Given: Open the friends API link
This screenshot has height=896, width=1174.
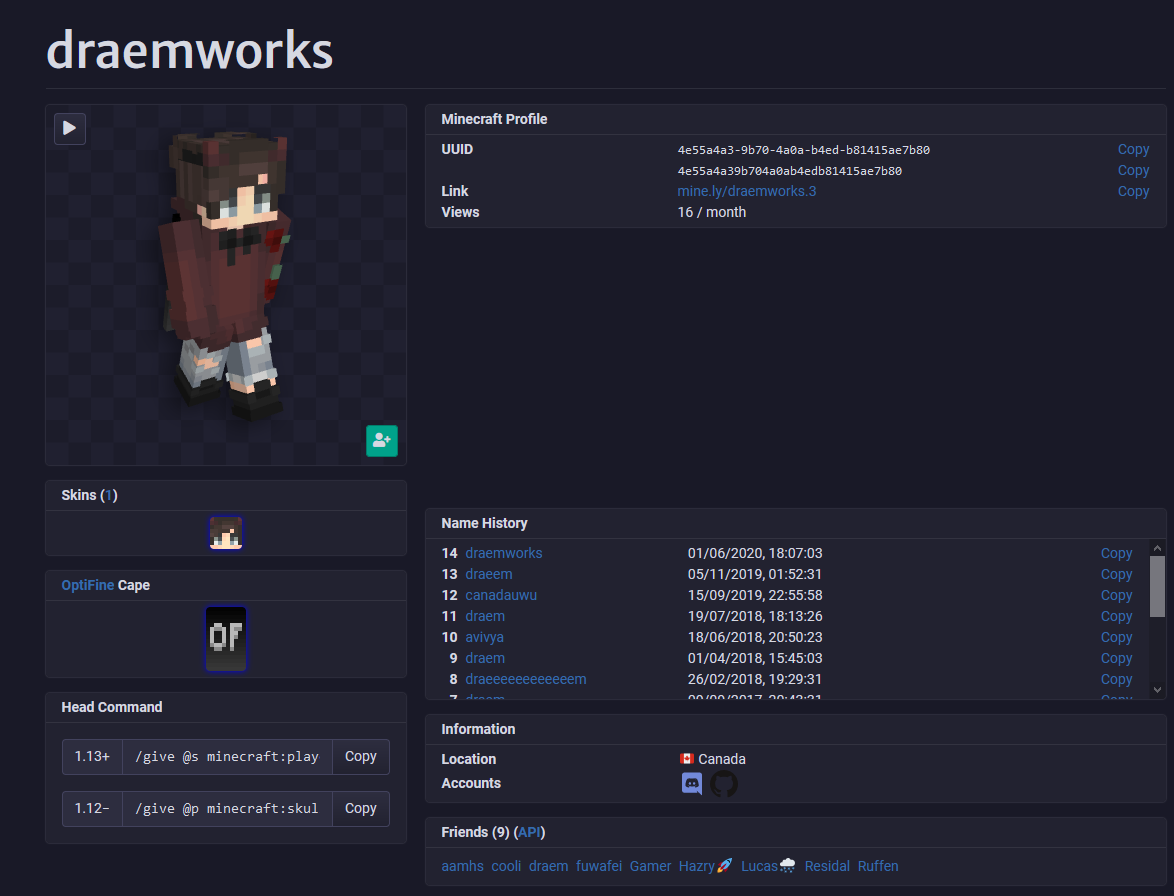Looking at the screenshot, I should (529, 832).
